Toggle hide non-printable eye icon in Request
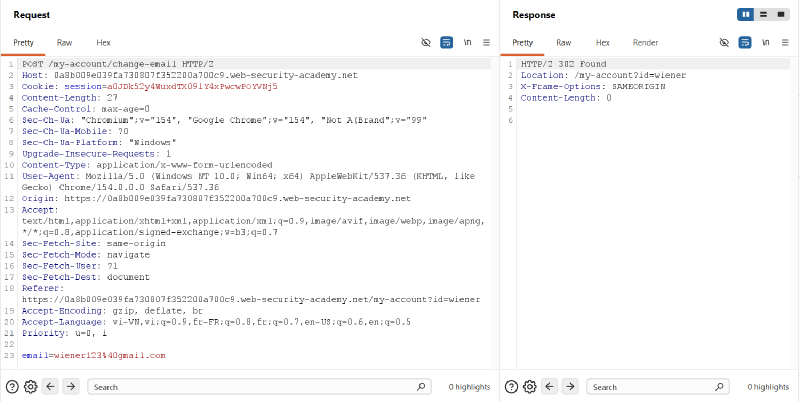The width and height of the screenshot is (800, 402). 426,42
